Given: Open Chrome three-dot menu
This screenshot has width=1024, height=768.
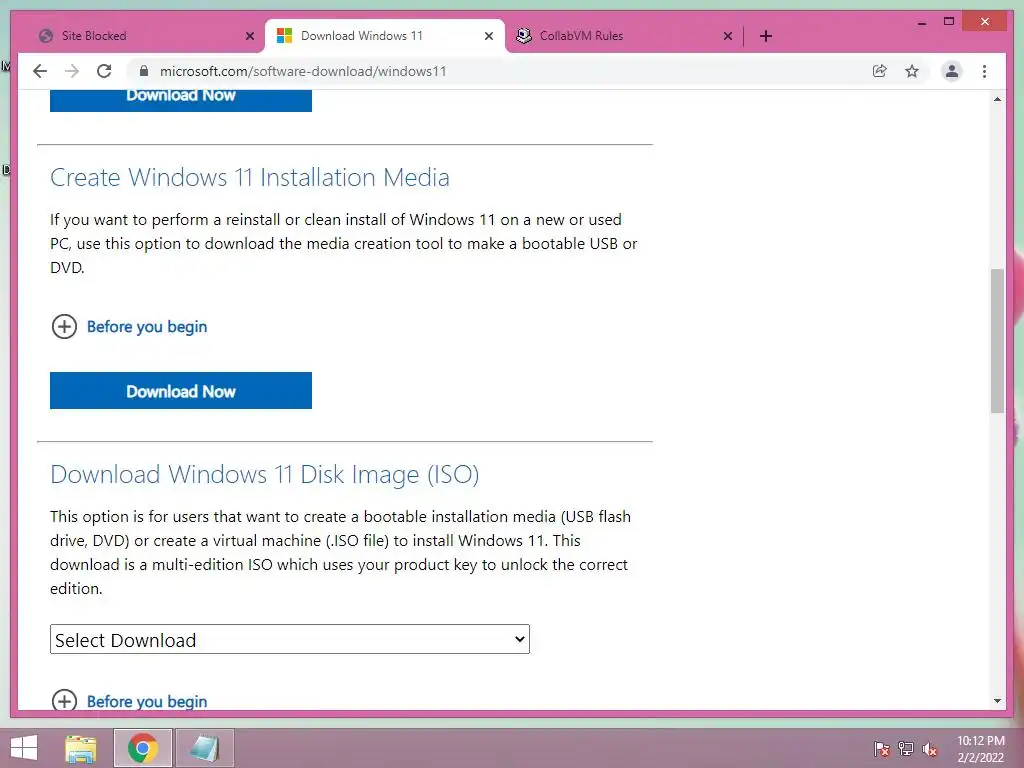Looking at the screenshot, I should pyautogui.click(x=984, y=71).
